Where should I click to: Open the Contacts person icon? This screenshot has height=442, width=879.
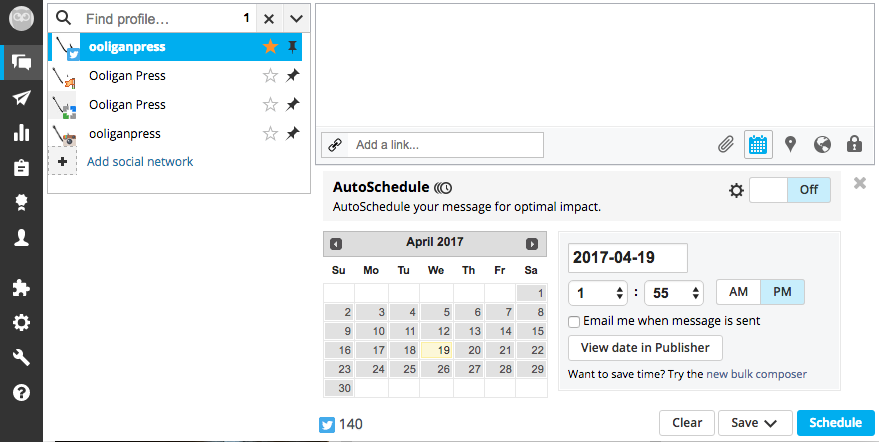click(21, 237)
